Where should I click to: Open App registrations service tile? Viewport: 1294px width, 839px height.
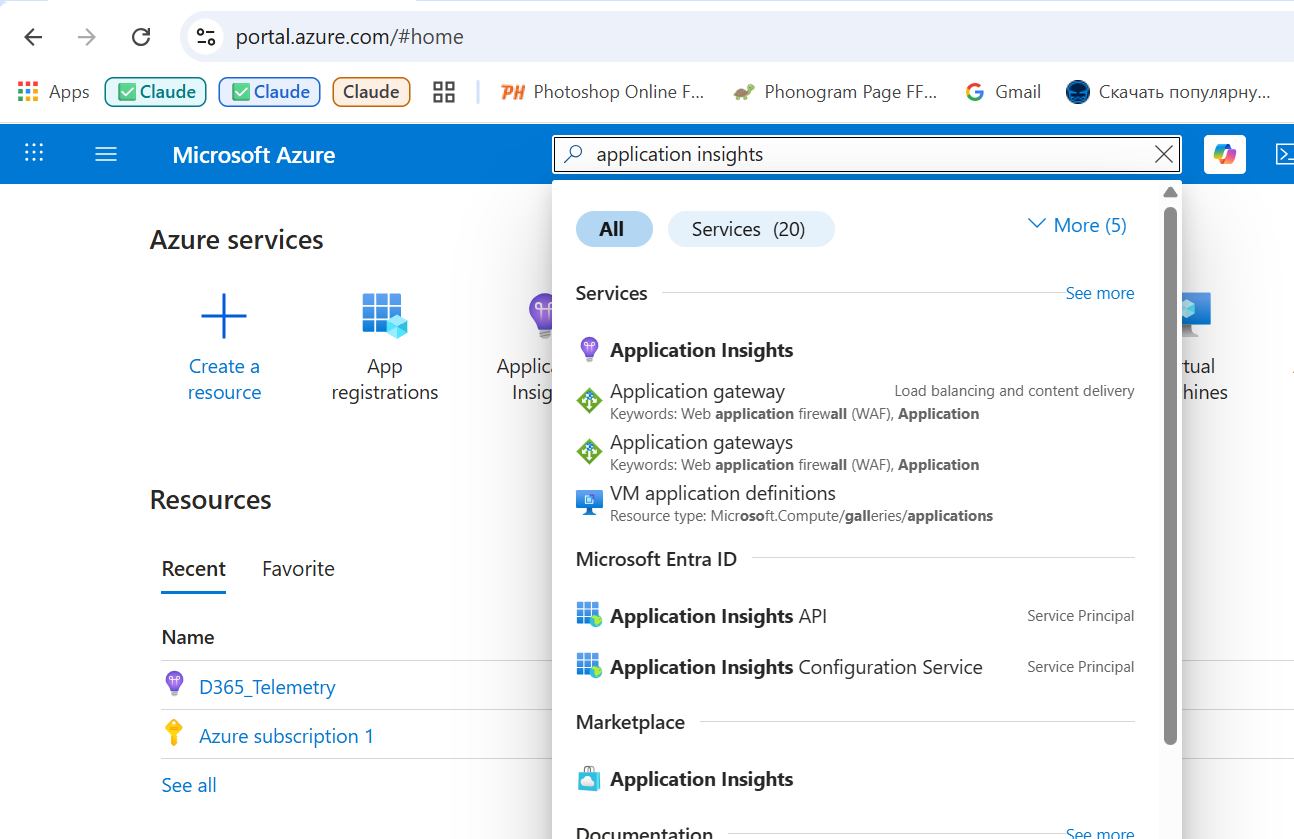(385, 347)
